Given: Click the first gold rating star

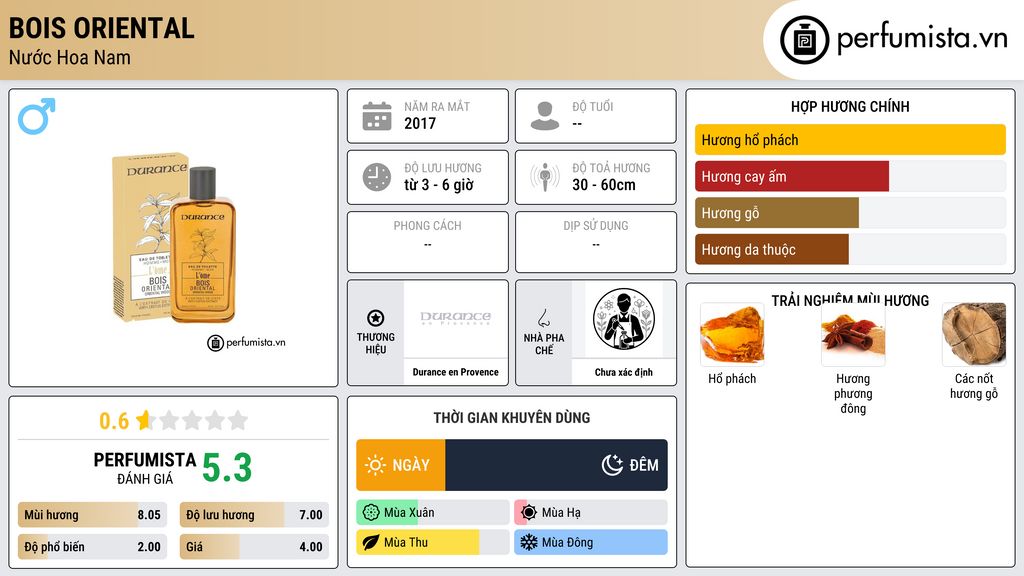Looking at the screenshot, I should pyautogui.click(x=144, y=420).
